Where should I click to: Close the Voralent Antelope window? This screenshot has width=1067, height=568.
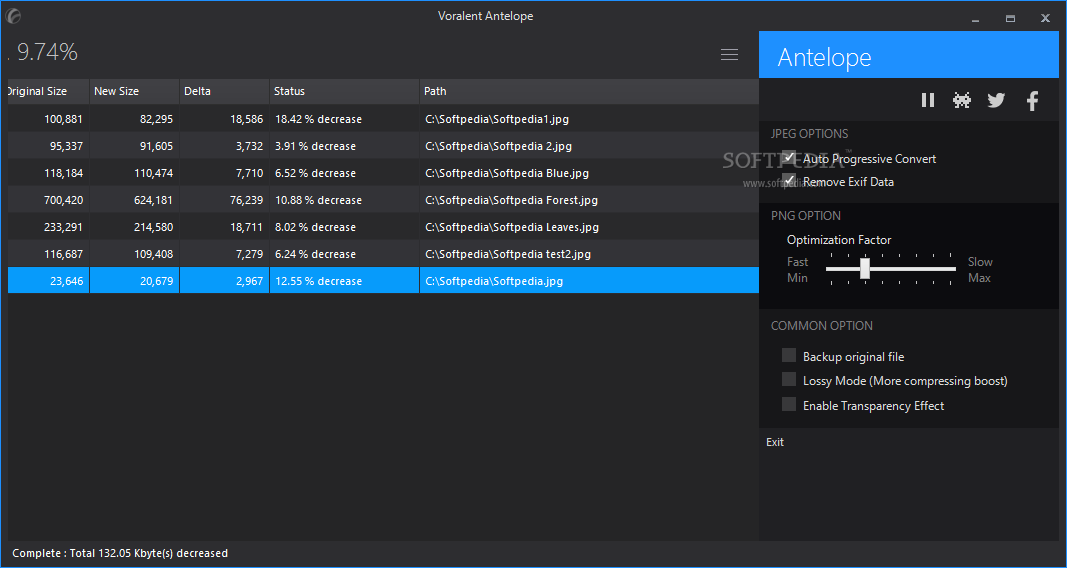(1045, 19)
